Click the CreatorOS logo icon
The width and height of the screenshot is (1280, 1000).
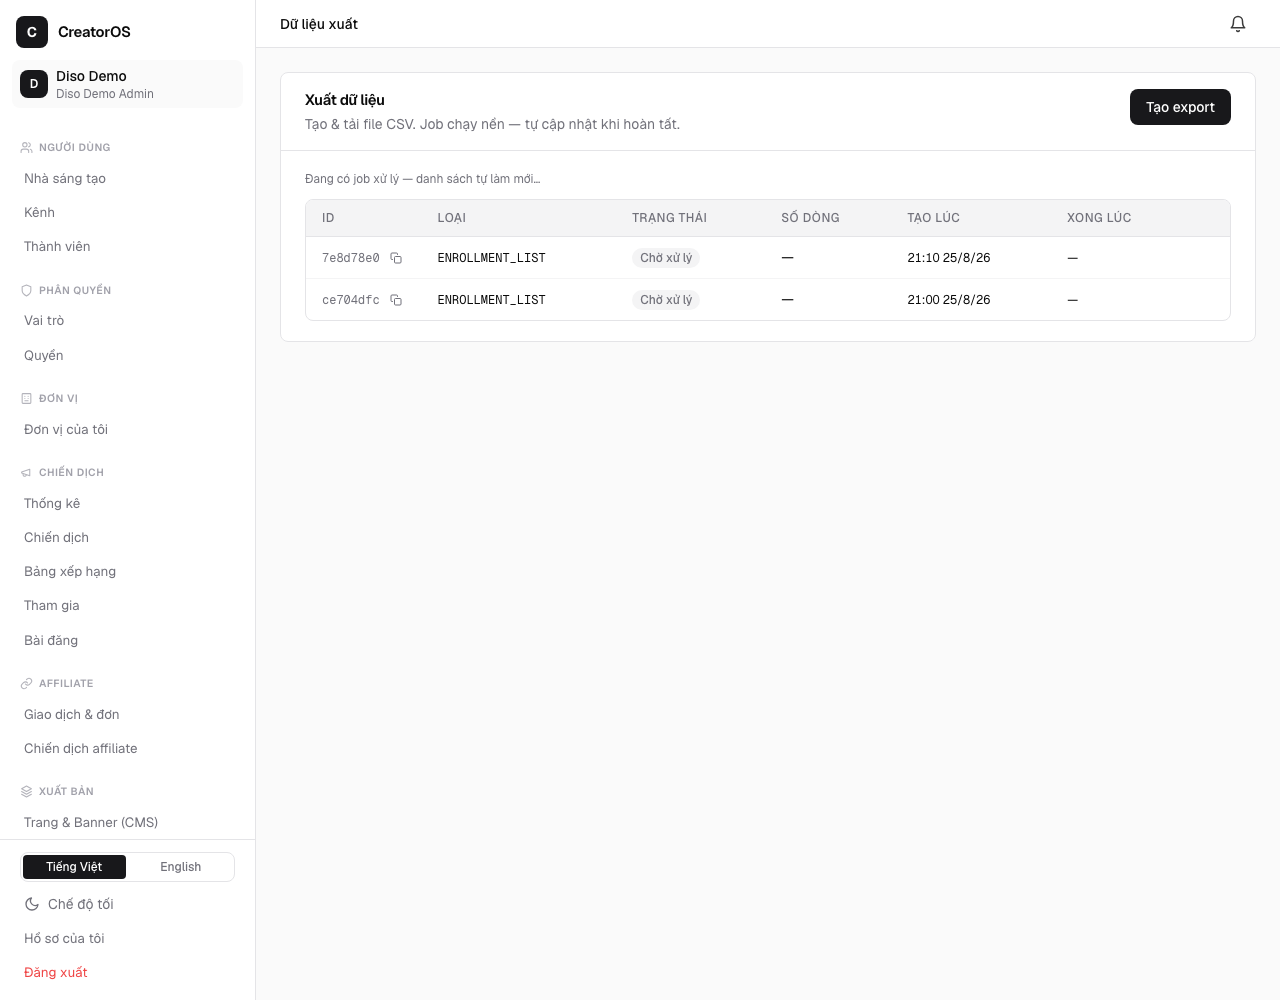32,32
